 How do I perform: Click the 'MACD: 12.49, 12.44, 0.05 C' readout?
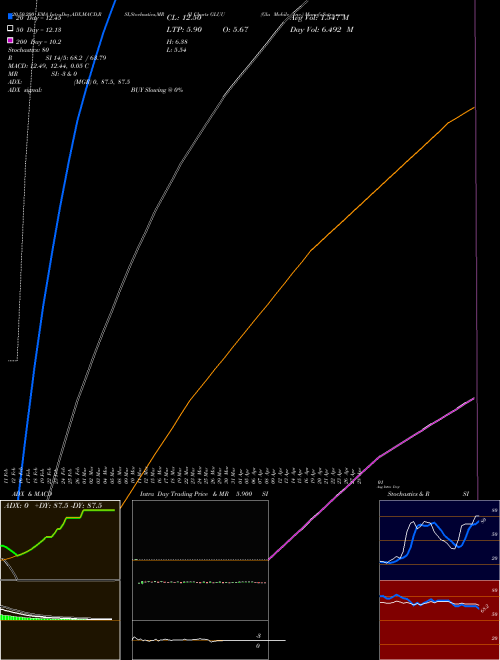pyautogui.click(x=48, y=66)
